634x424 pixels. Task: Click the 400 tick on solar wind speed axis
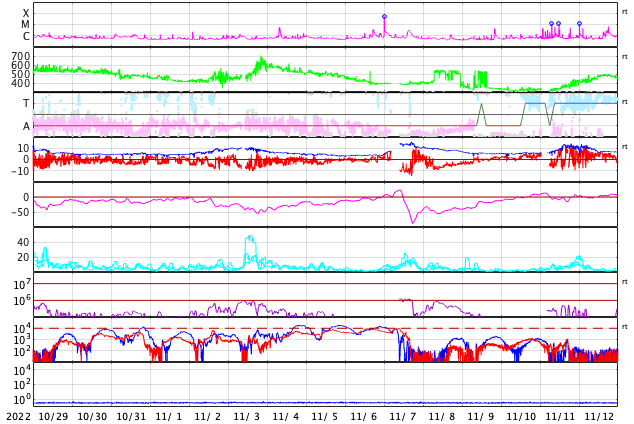(21, 84)
